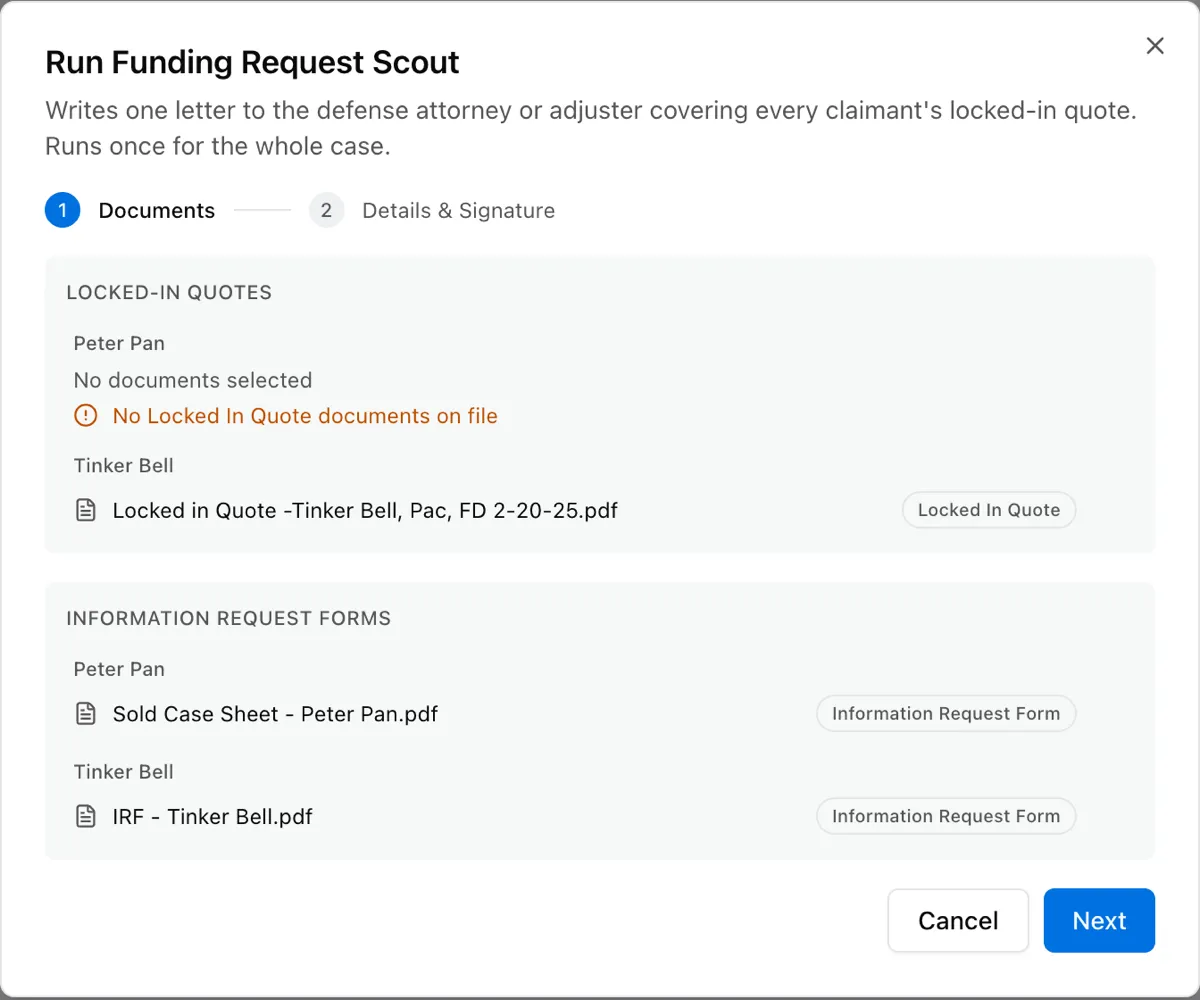Click Information Request Form tag for Sold Case Sheet

click(946, 714)
